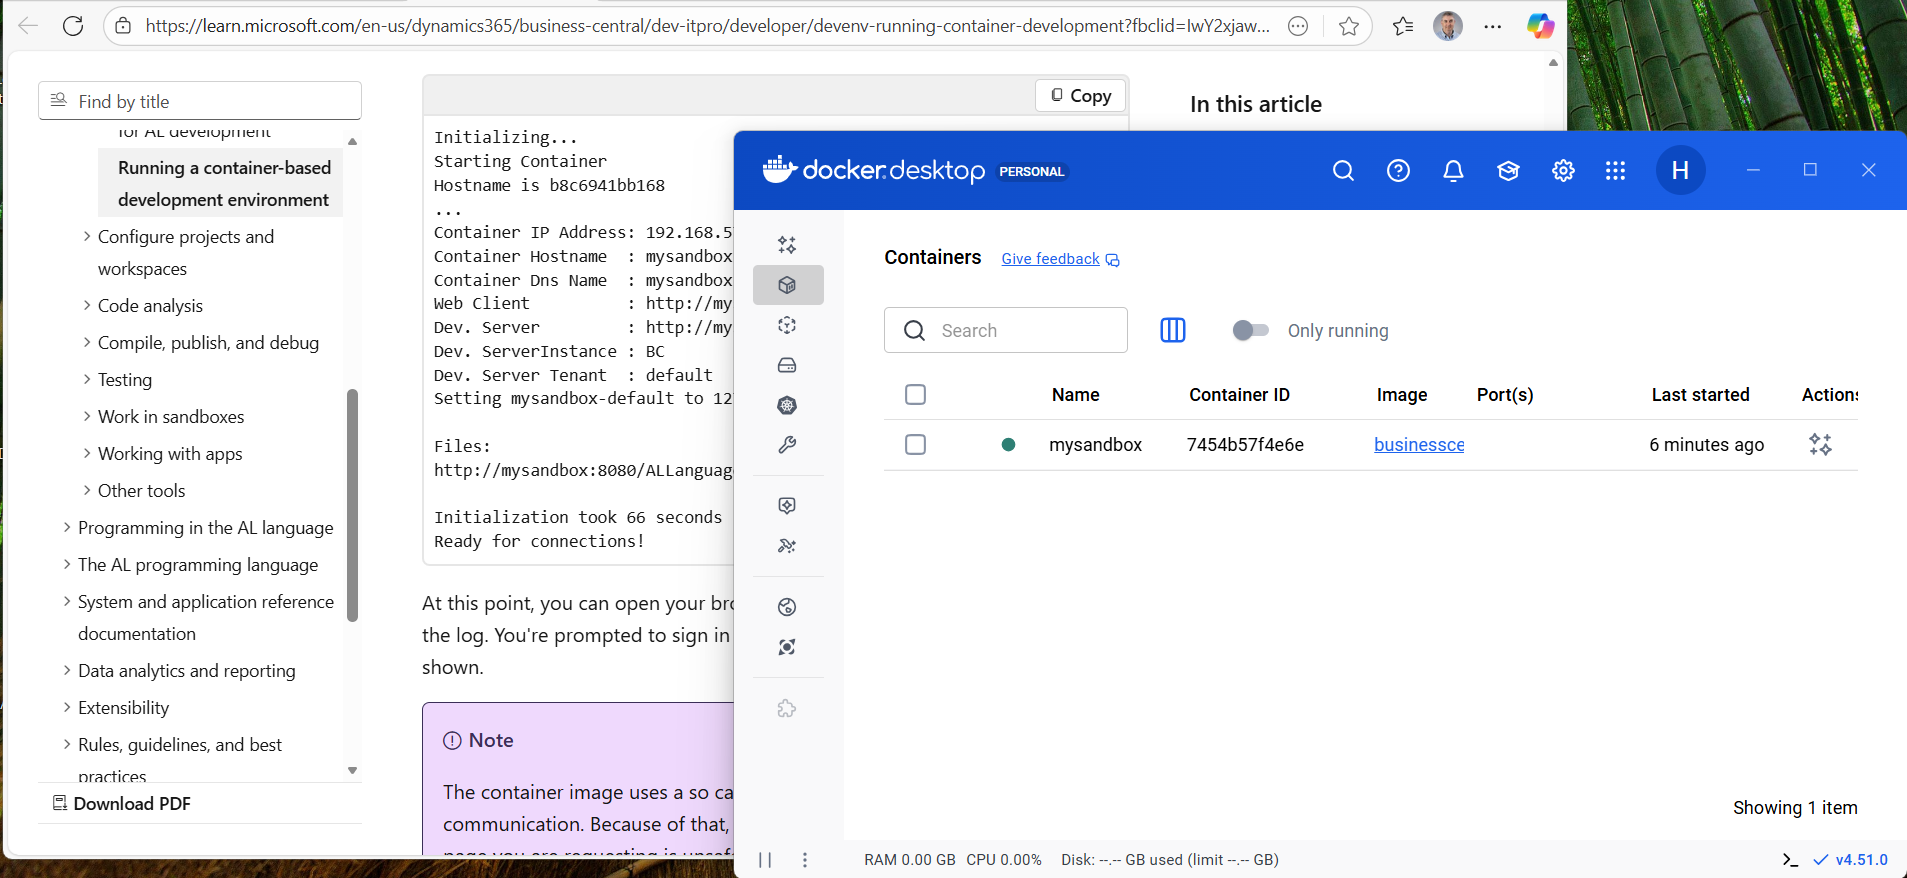Image resolution: width=1907 pixels, height=878 pixels.
Task: Open the H user account avatar
Action: coord(1680,170)
